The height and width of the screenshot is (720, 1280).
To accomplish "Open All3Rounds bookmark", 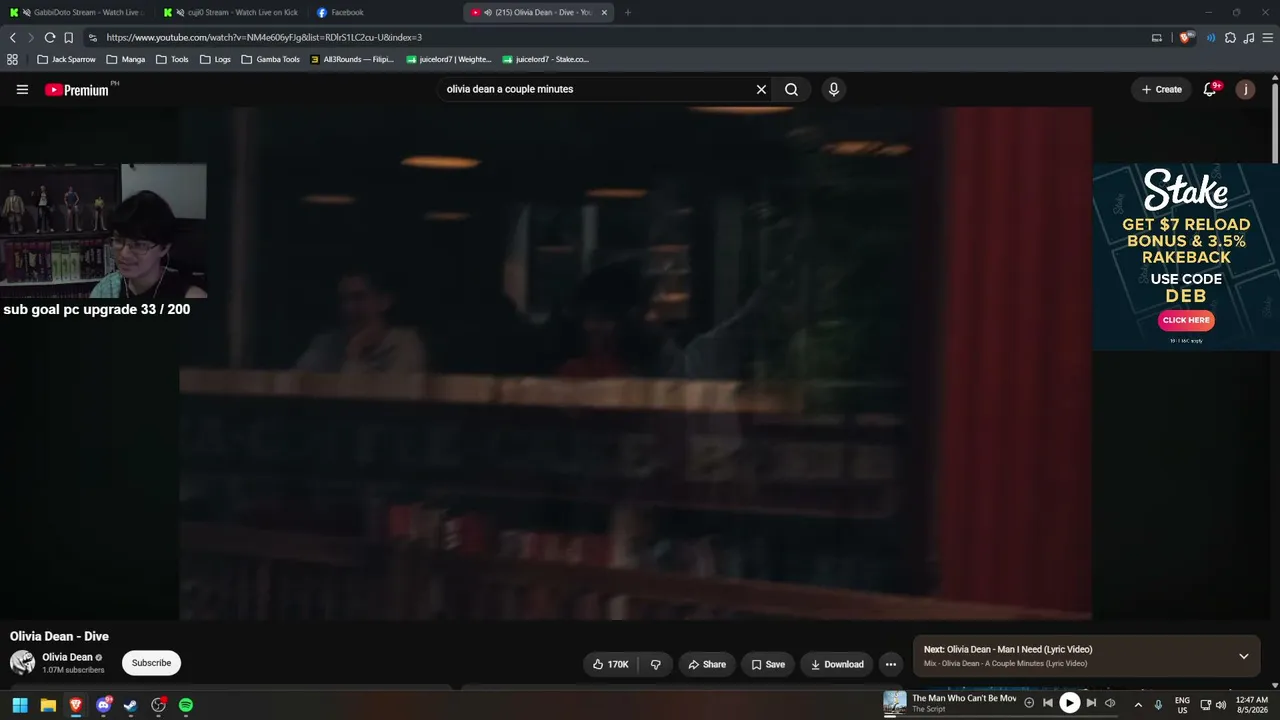I will (x=352, y=59).
